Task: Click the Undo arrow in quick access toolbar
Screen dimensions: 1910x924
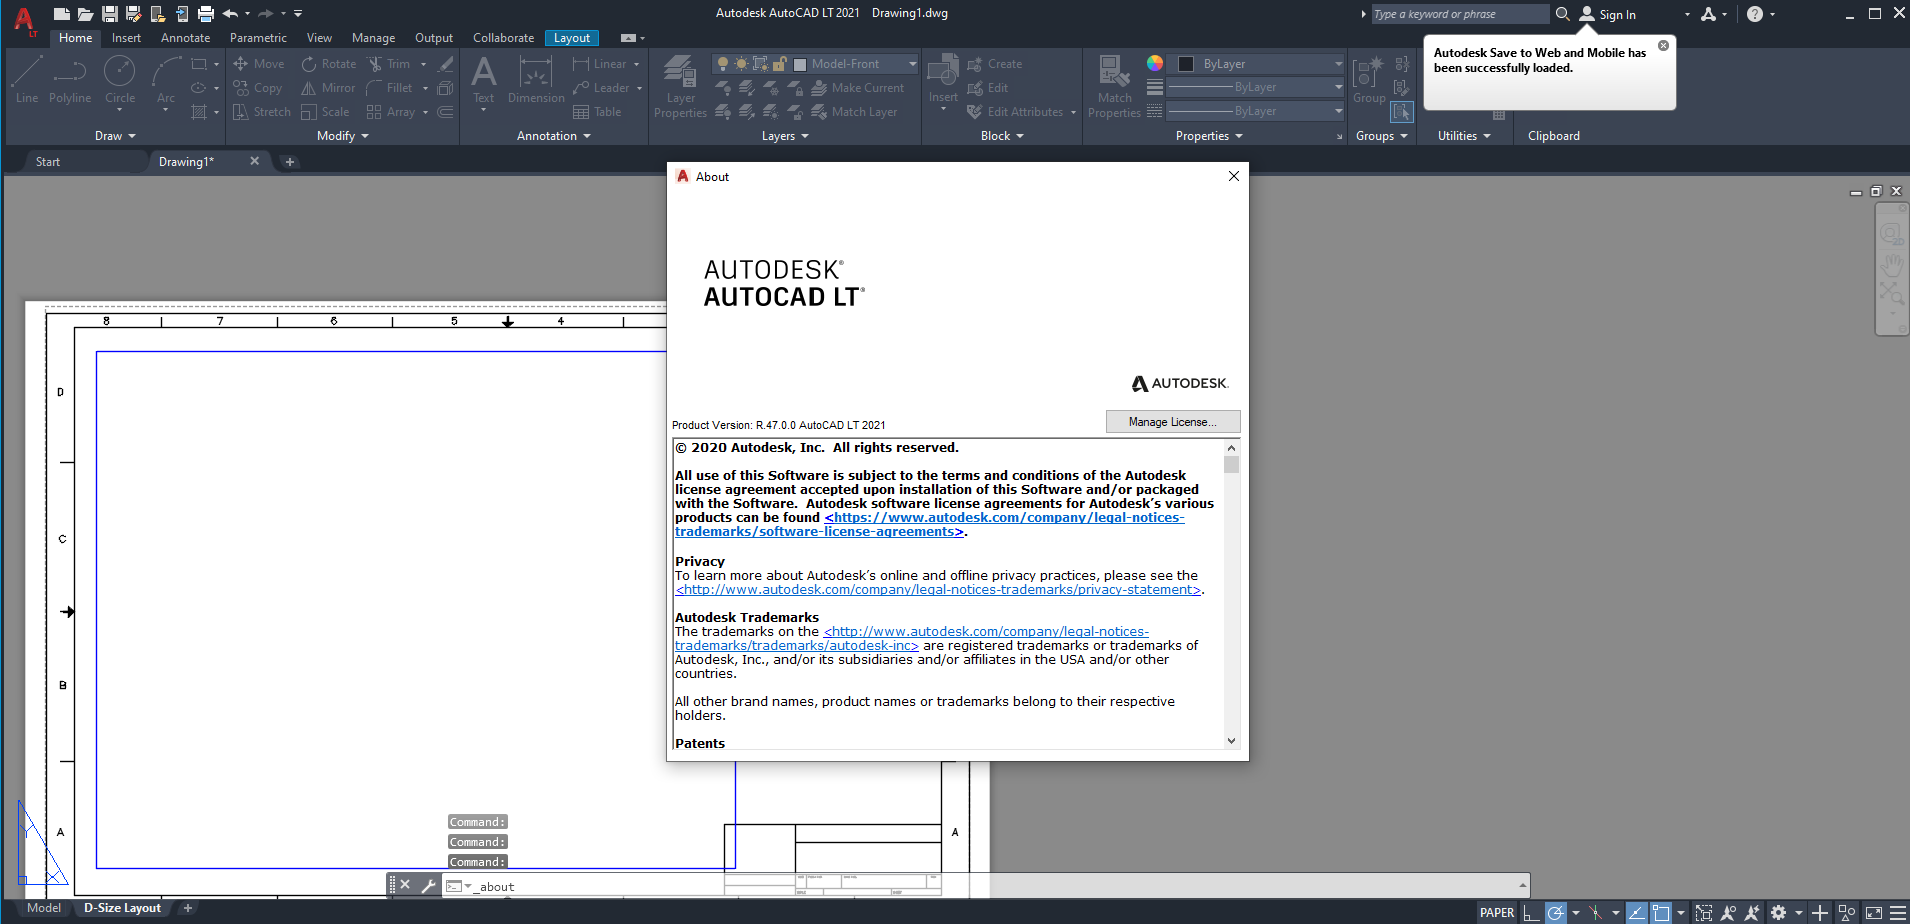Action: pos(231,14)
